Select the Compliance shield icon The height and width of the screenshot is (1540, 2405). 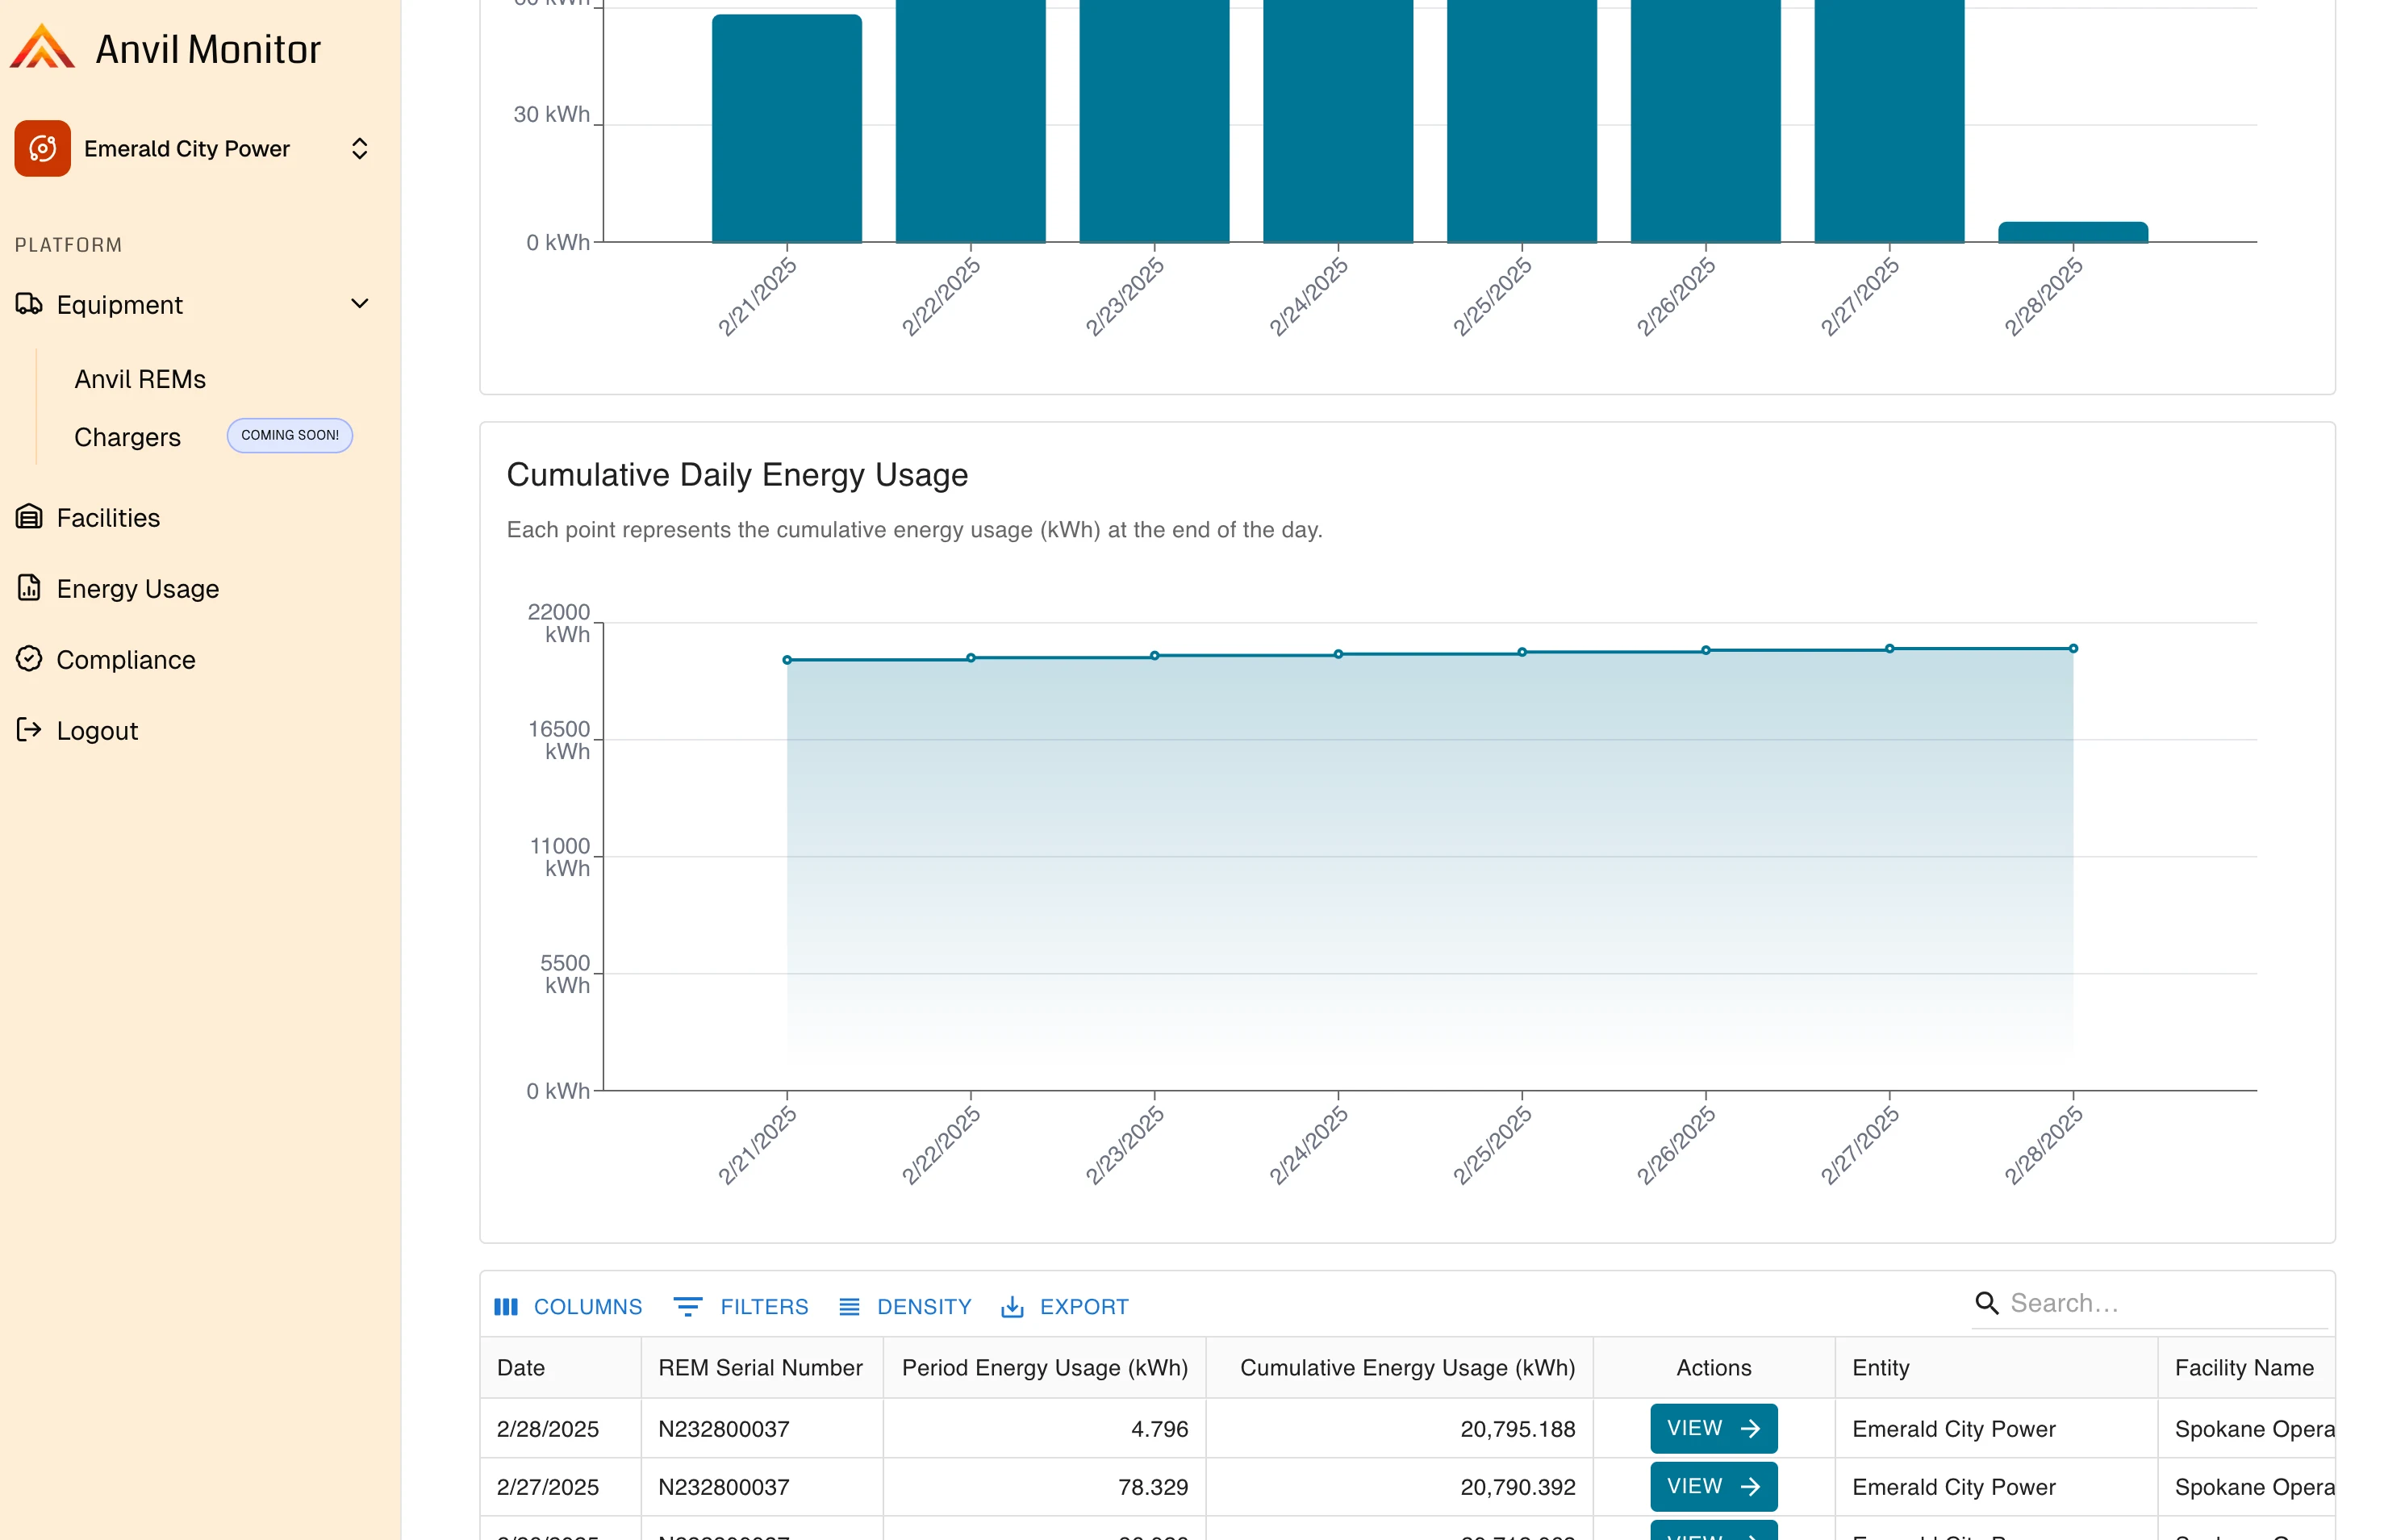(29, 659)
